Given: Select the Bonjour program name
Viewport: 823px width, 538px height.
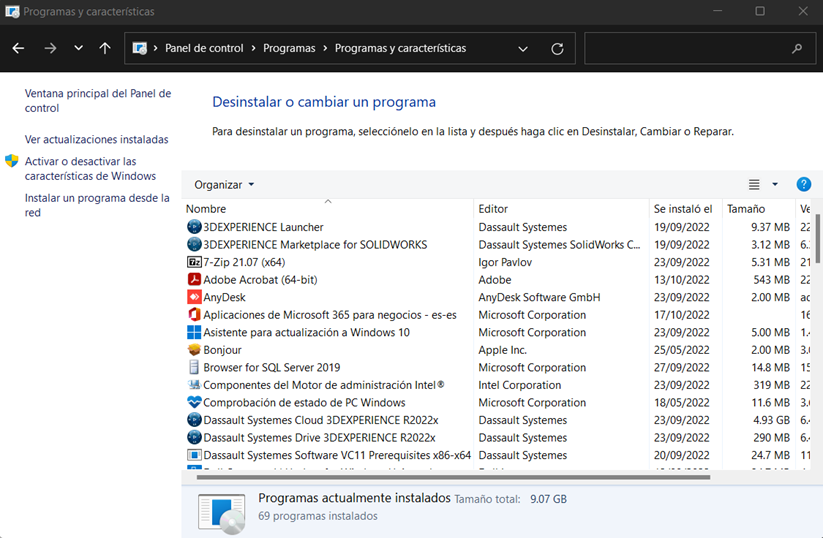Looking at the screenshot, I should 223,350.
